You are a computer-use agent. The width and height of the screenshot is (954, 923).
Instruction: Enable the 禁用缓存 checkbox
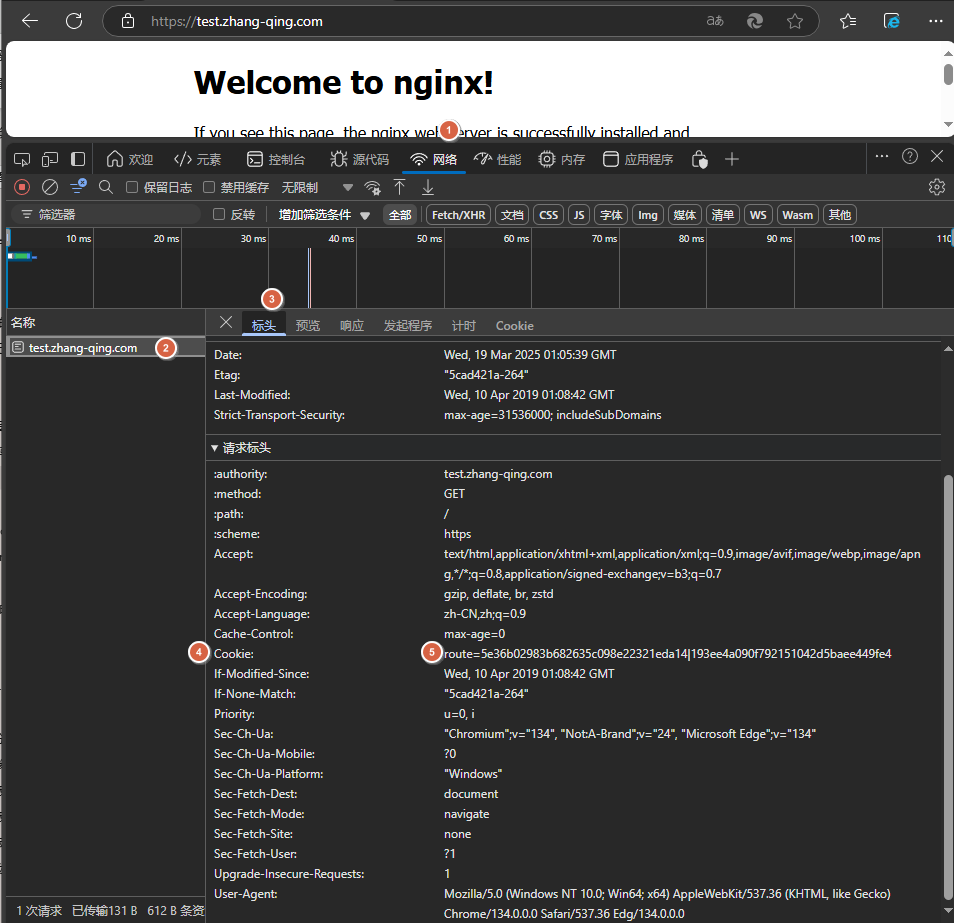[209, 187]
